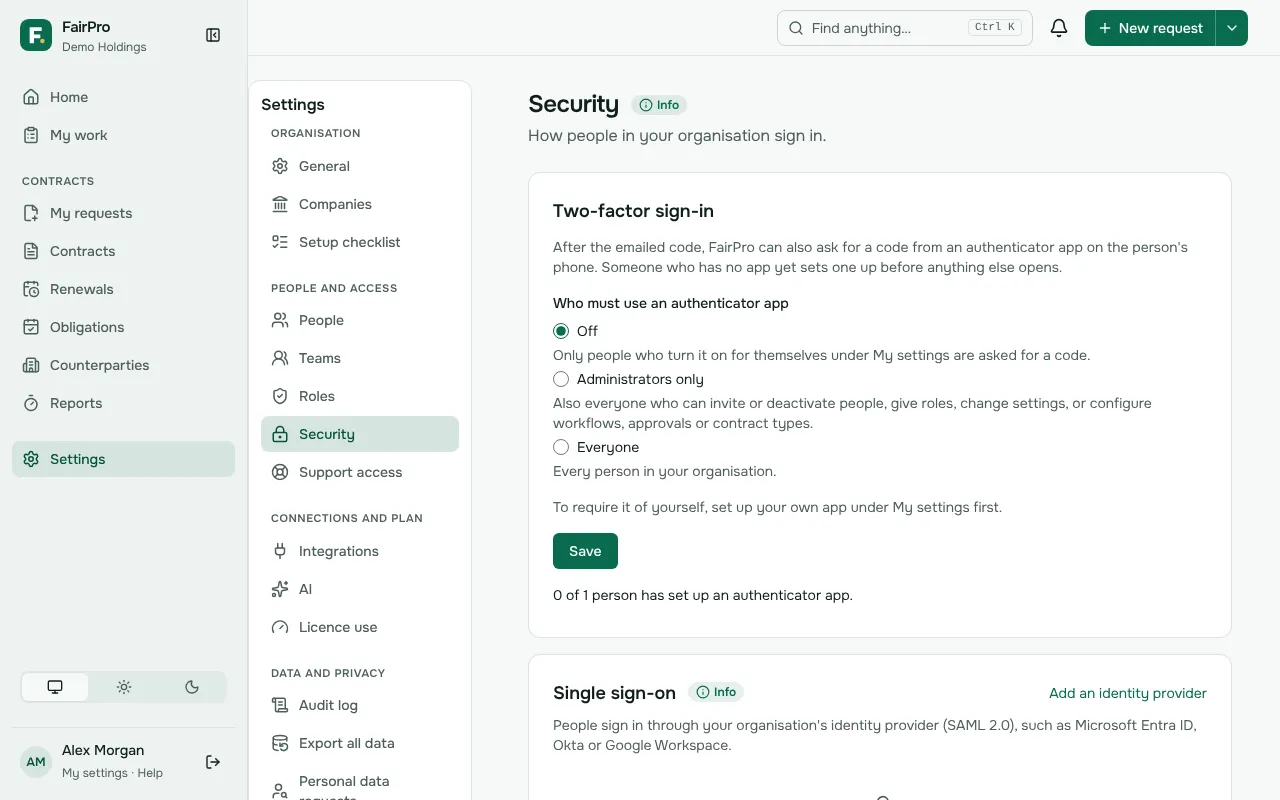Click the AI sparkles icon

(280, 589)
